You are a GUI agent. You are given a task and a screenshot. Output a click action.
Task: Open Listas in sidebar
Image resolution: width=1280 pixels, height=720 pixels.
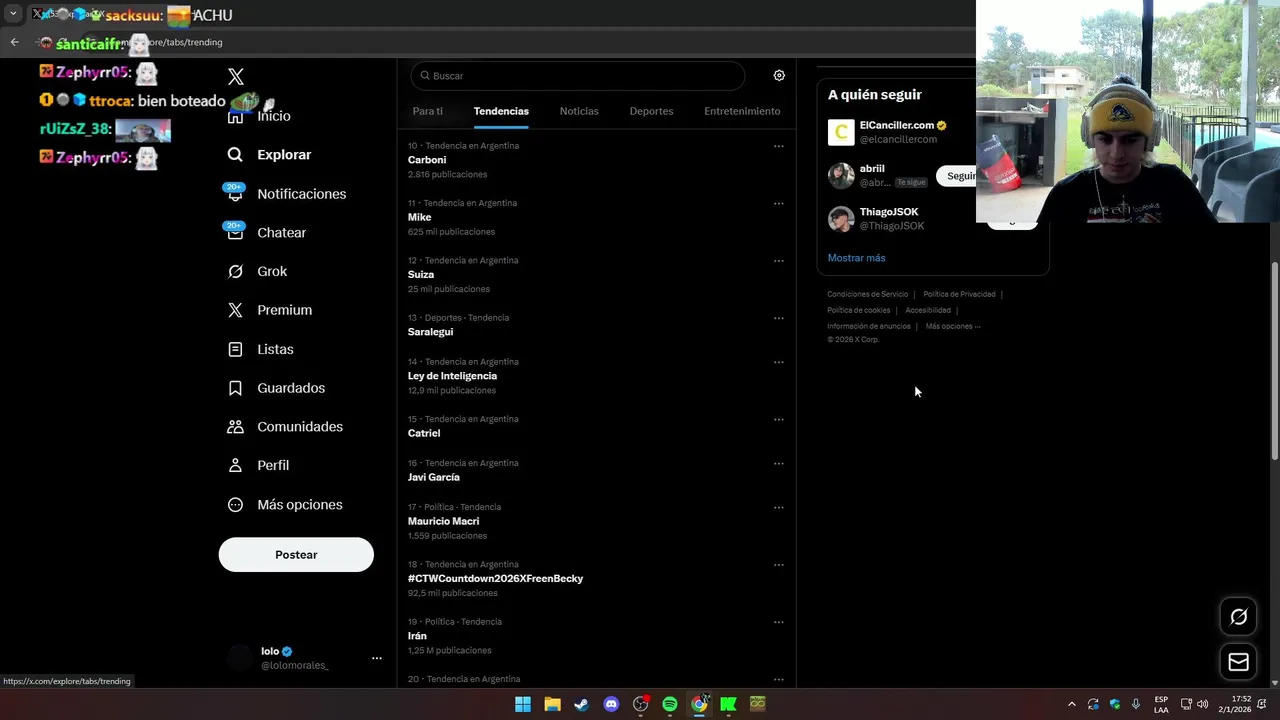point(261,349)
